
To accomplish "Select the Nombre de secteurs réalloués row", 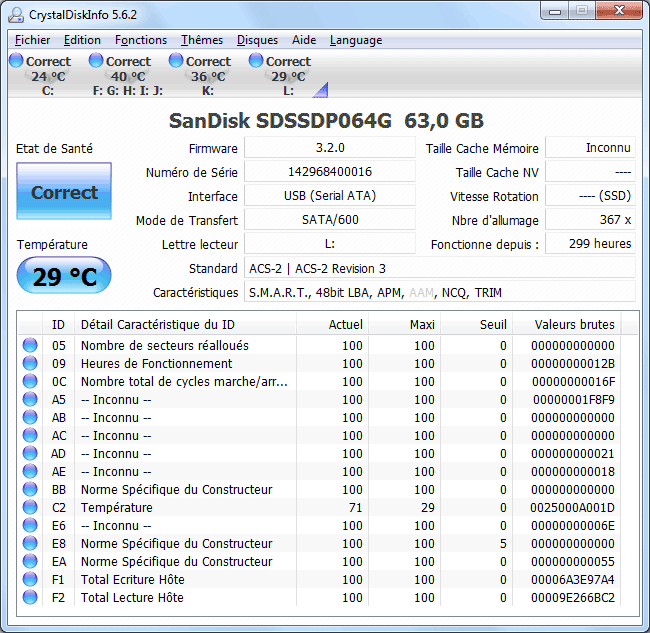I will 318,345.
